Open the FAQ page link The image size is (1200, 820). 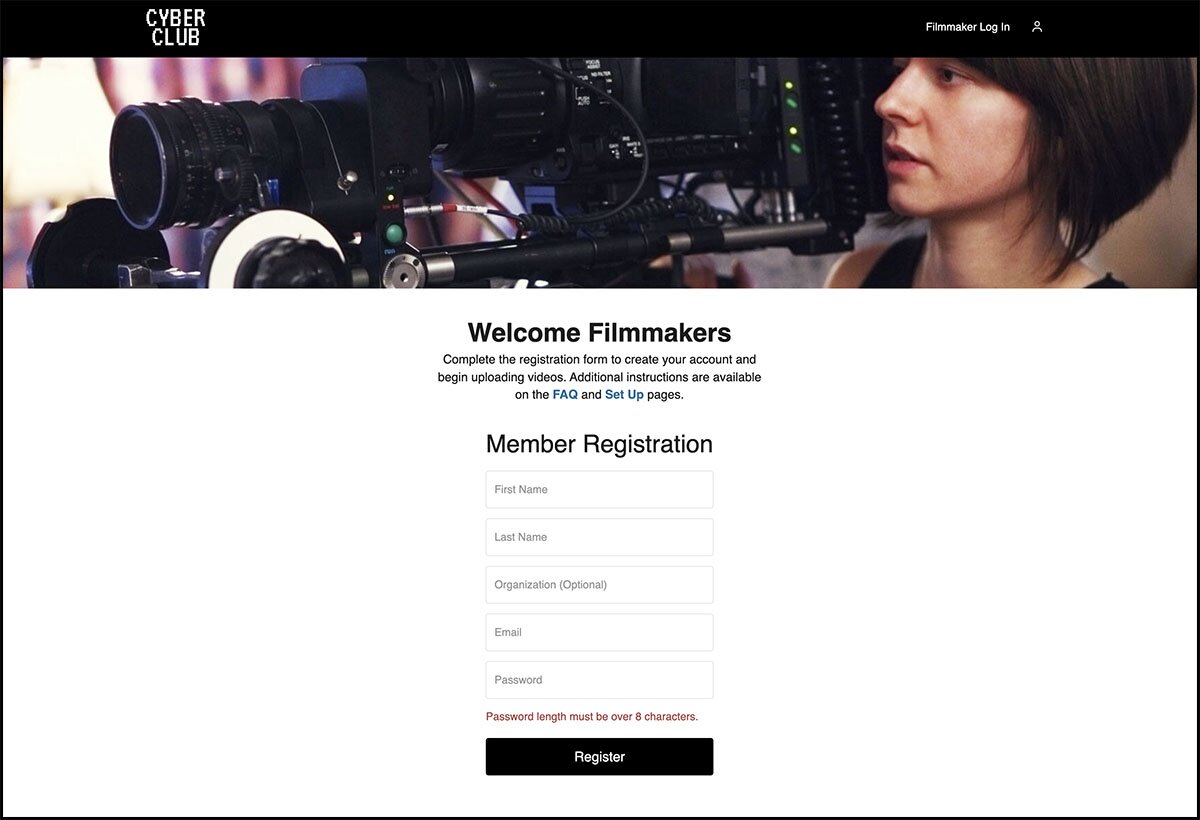[565, 395]
